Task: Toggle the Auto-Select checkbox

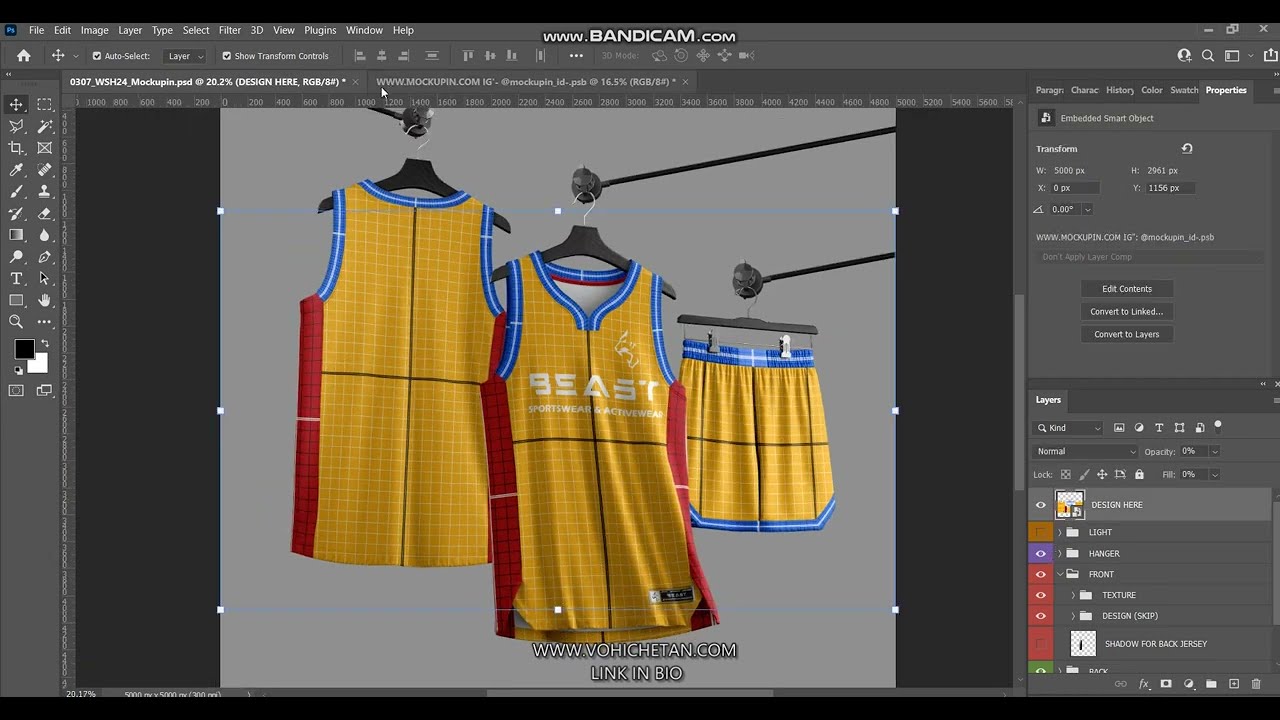Action: tap(97, 56)
